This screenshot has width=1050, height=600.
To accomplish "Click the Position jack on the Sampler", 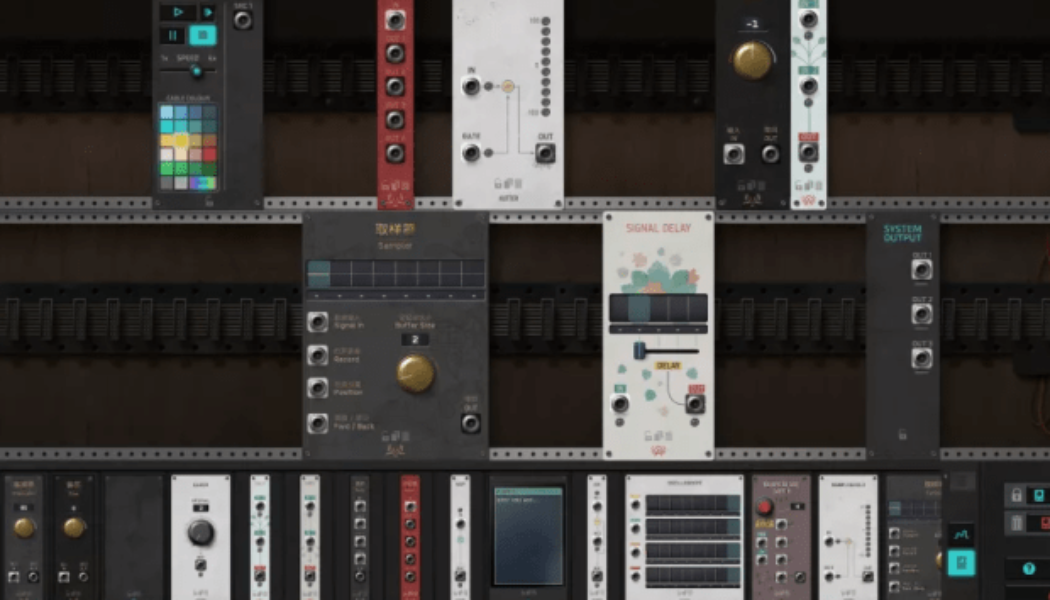I will [x=317, y=387].
